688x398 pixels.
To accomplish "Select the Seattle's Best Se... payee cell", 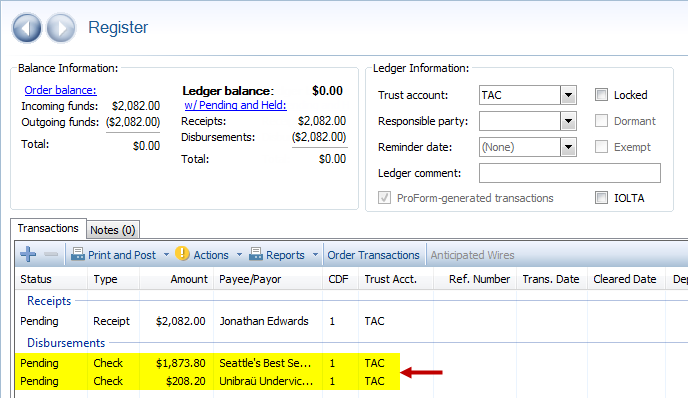I will click(265, 363).
